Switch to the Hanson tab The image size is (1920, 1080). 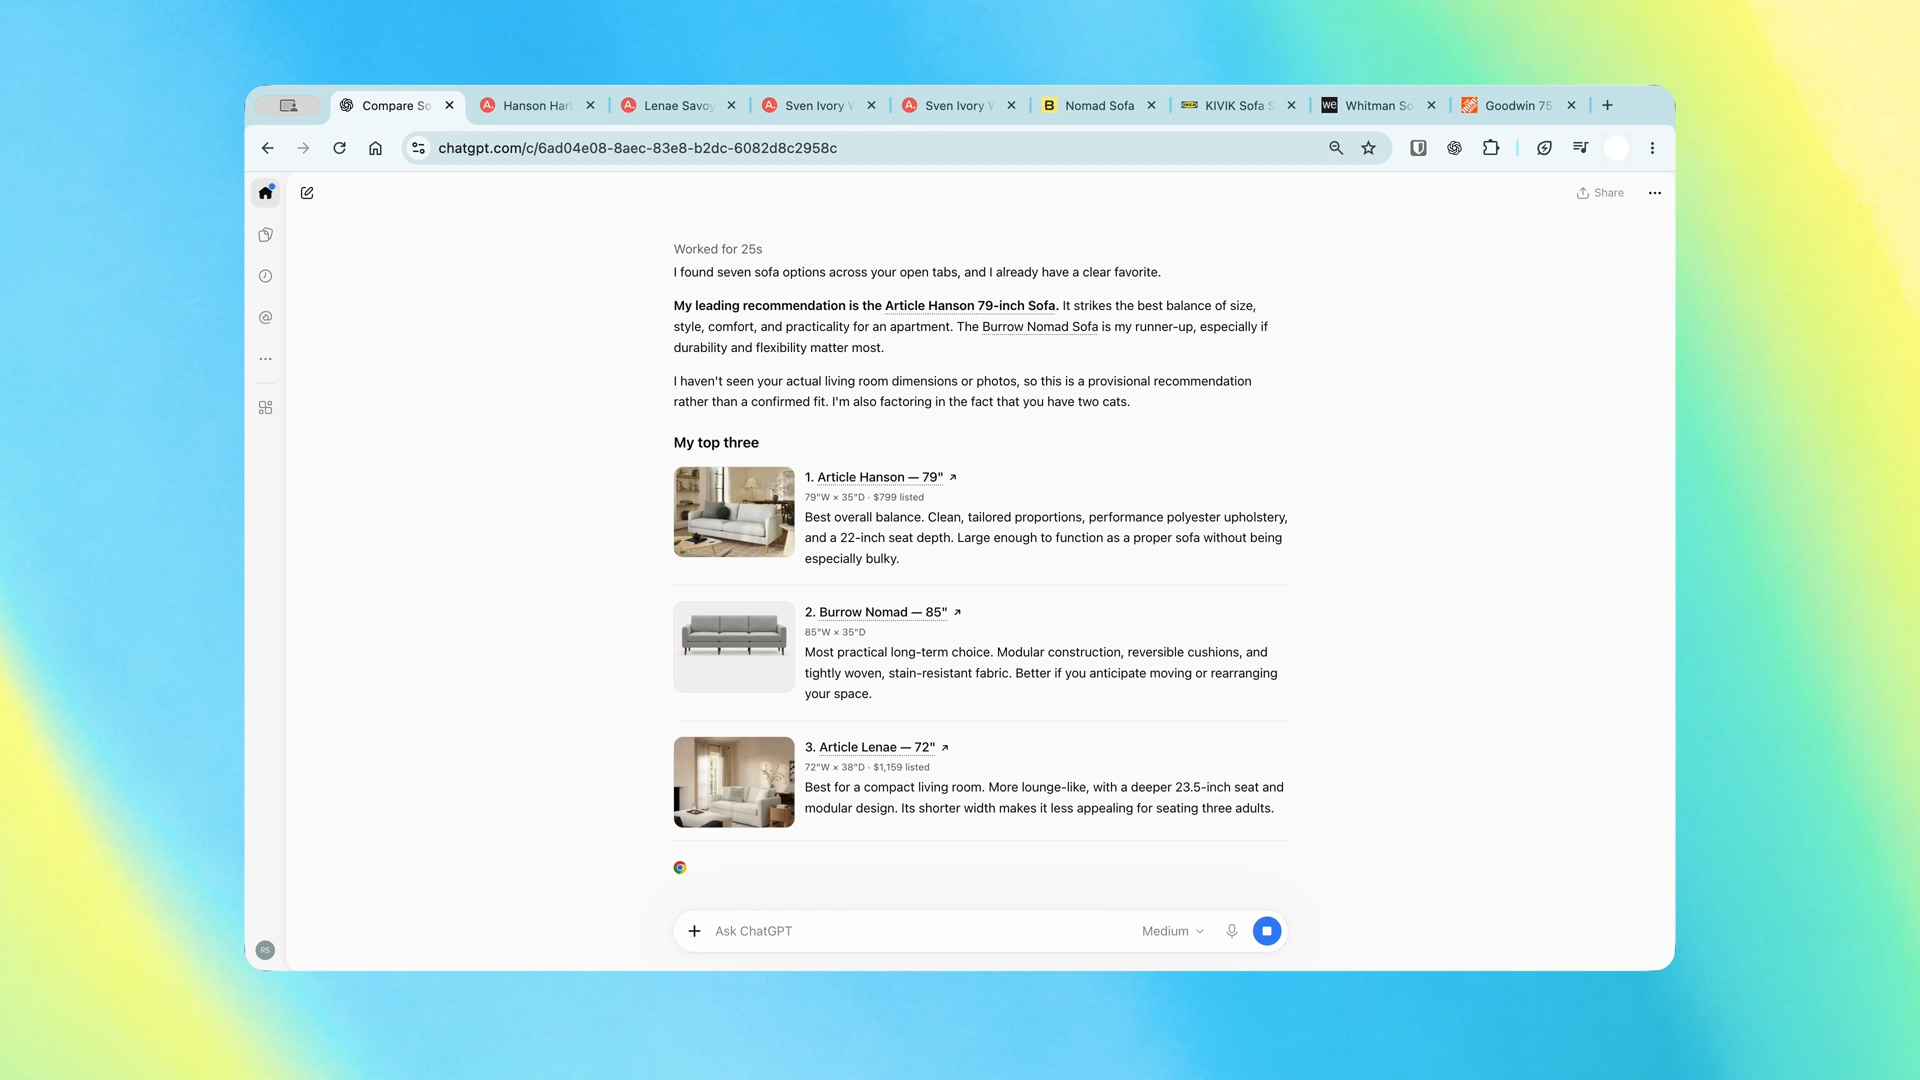point(537,105)
